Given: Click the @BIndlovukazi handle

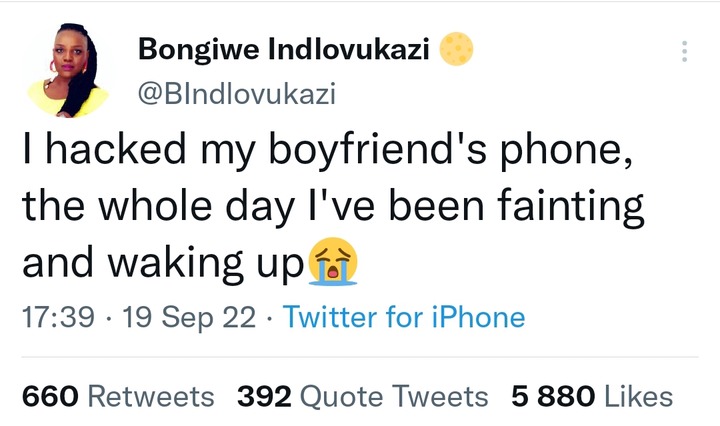Looking at the screenshot, I should click(237, 94).
